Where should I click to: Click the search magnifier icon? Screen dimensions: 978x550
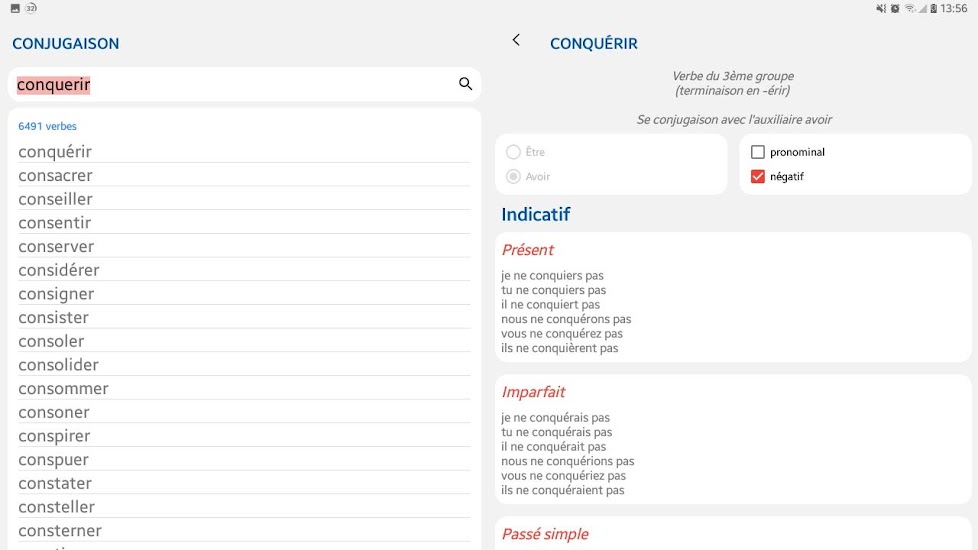tap(465, 84)
